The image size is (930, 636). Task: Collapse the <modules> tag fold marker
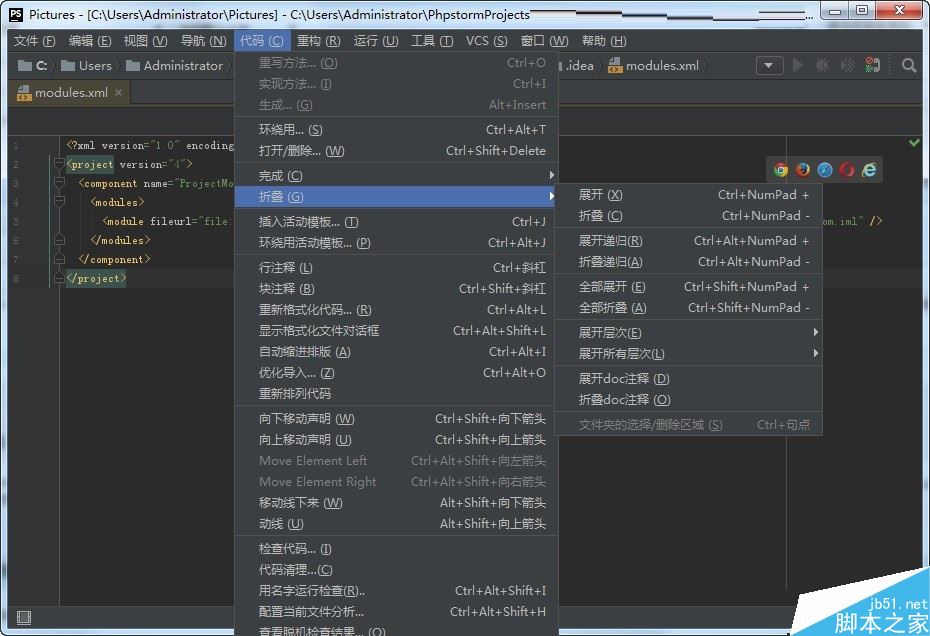pos(59,202)
